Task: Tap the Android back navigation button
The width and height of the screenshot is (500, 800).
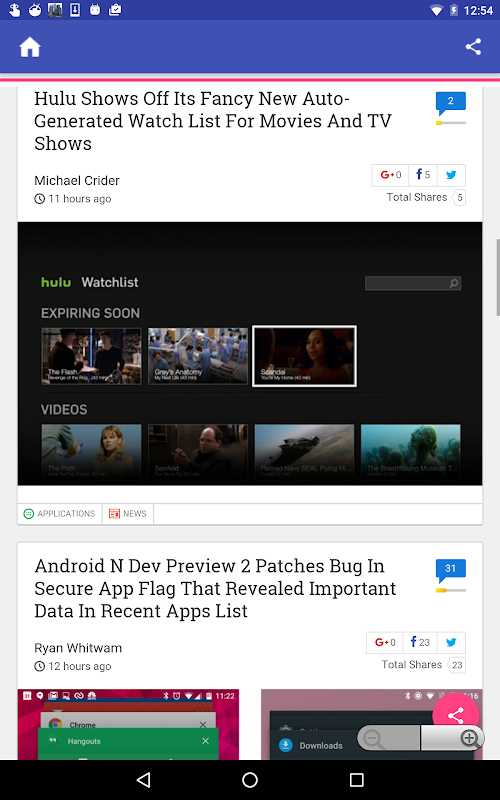Action: 144,780
